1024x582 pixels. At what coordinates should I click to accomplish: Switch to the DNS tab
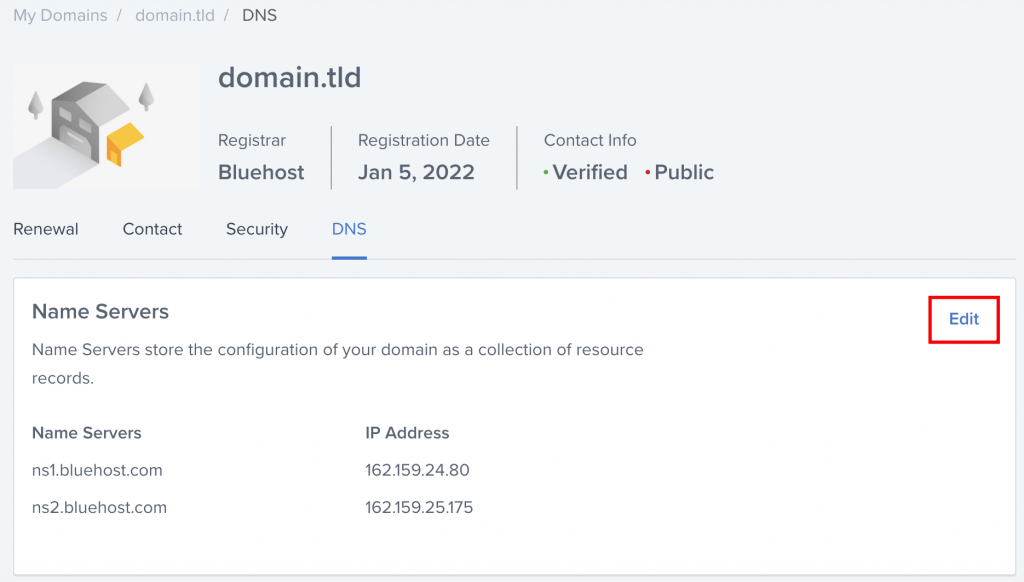[x=348, y=229]
